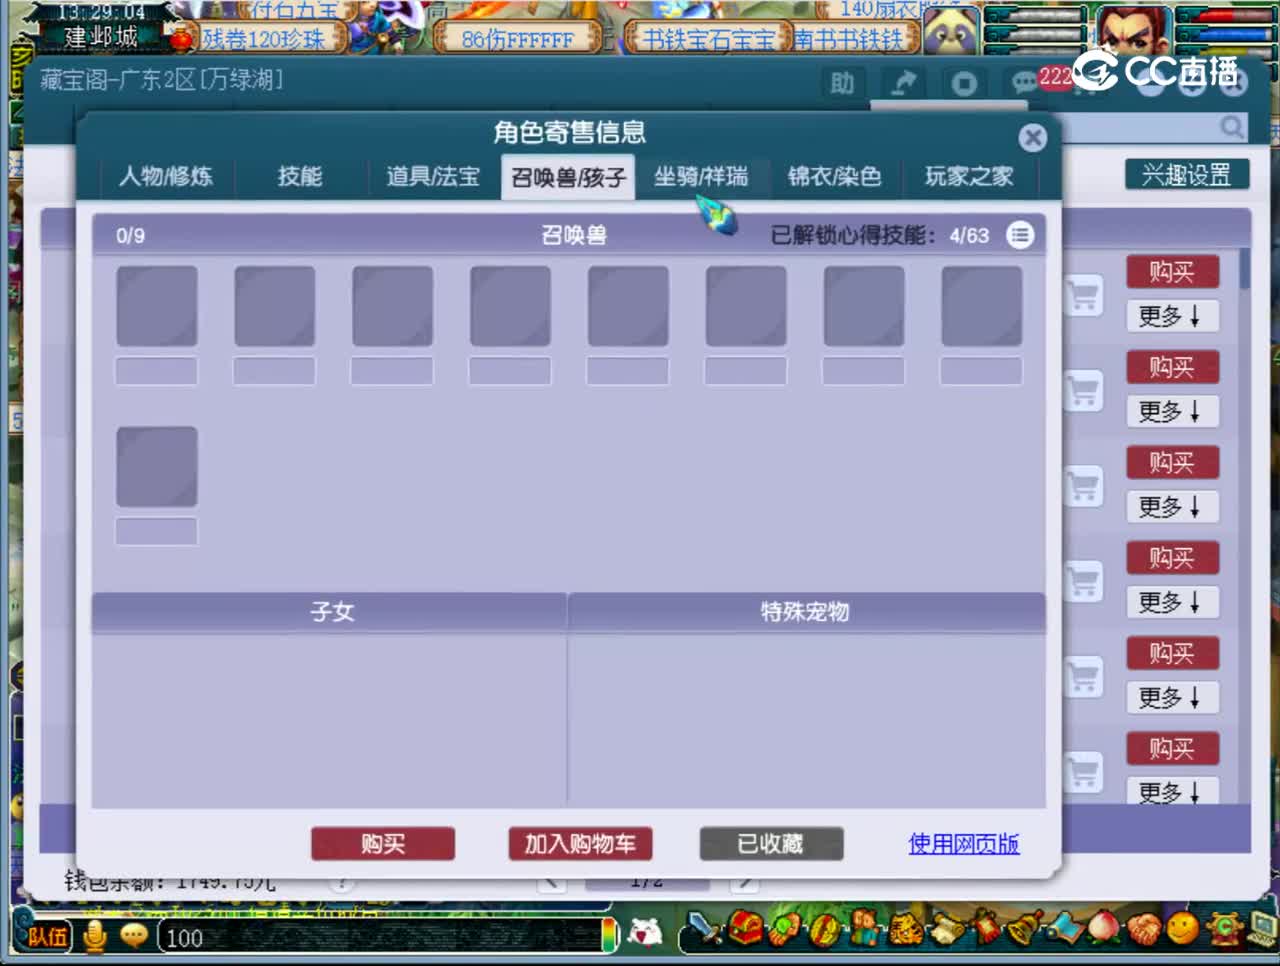Expand 更多 on the third listing row

[x=1172, y=507]
